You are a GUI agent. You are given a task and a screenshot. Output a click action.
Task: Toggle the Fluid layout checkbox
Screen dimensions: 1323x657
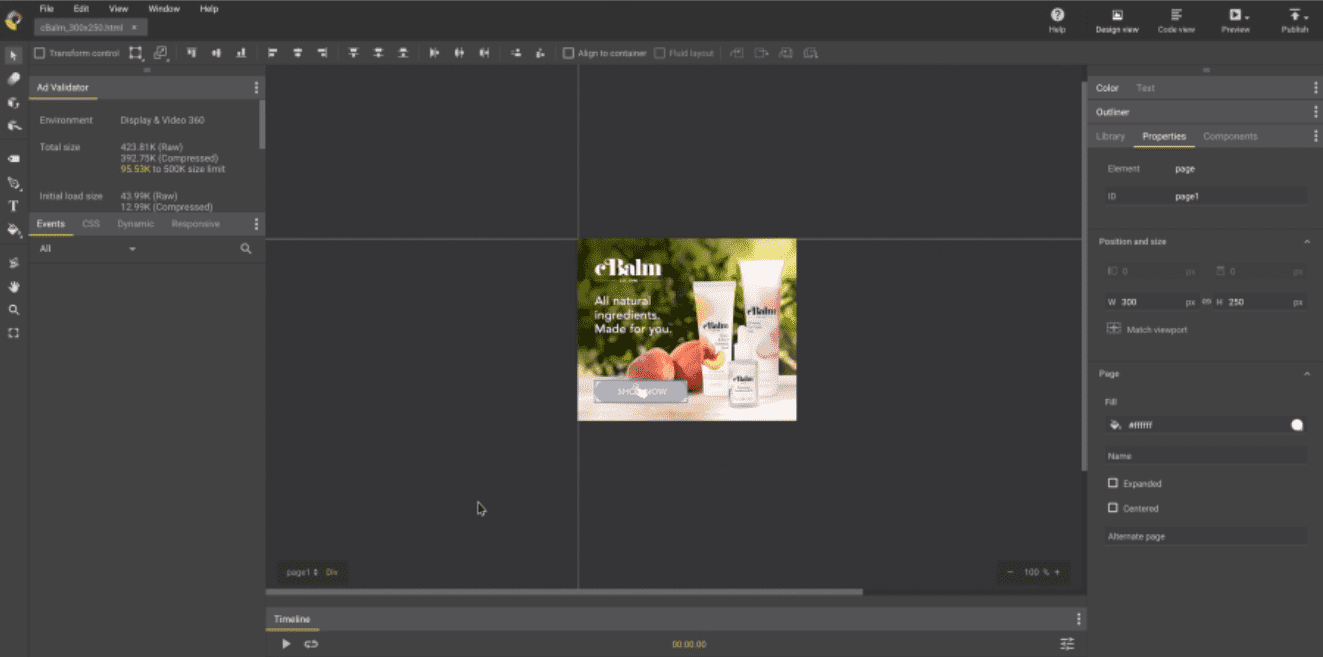pos(660,53)
